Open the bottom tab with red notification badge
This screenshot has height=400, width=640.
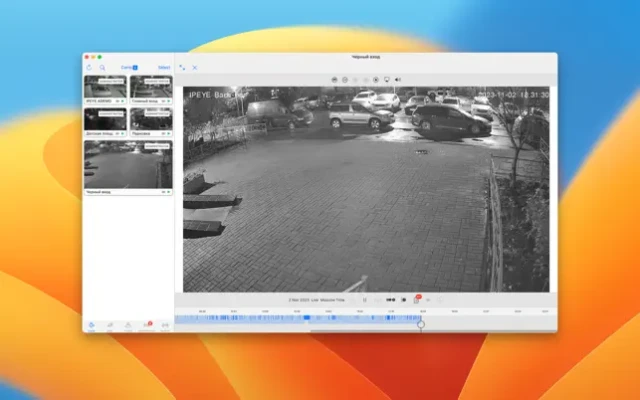point(147,325)
